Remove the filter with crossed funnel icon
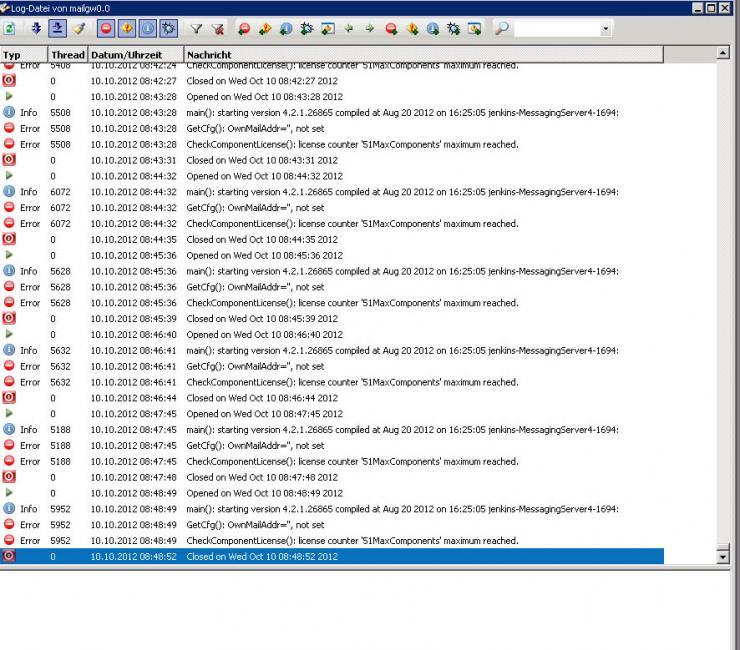Viewport: 740px width, 650px height. 218,29
